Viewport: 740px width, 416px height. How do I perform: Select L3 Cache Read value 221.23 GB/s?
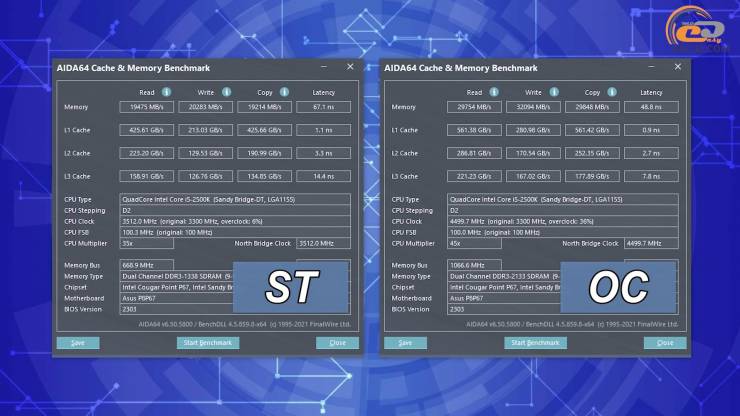474,177
